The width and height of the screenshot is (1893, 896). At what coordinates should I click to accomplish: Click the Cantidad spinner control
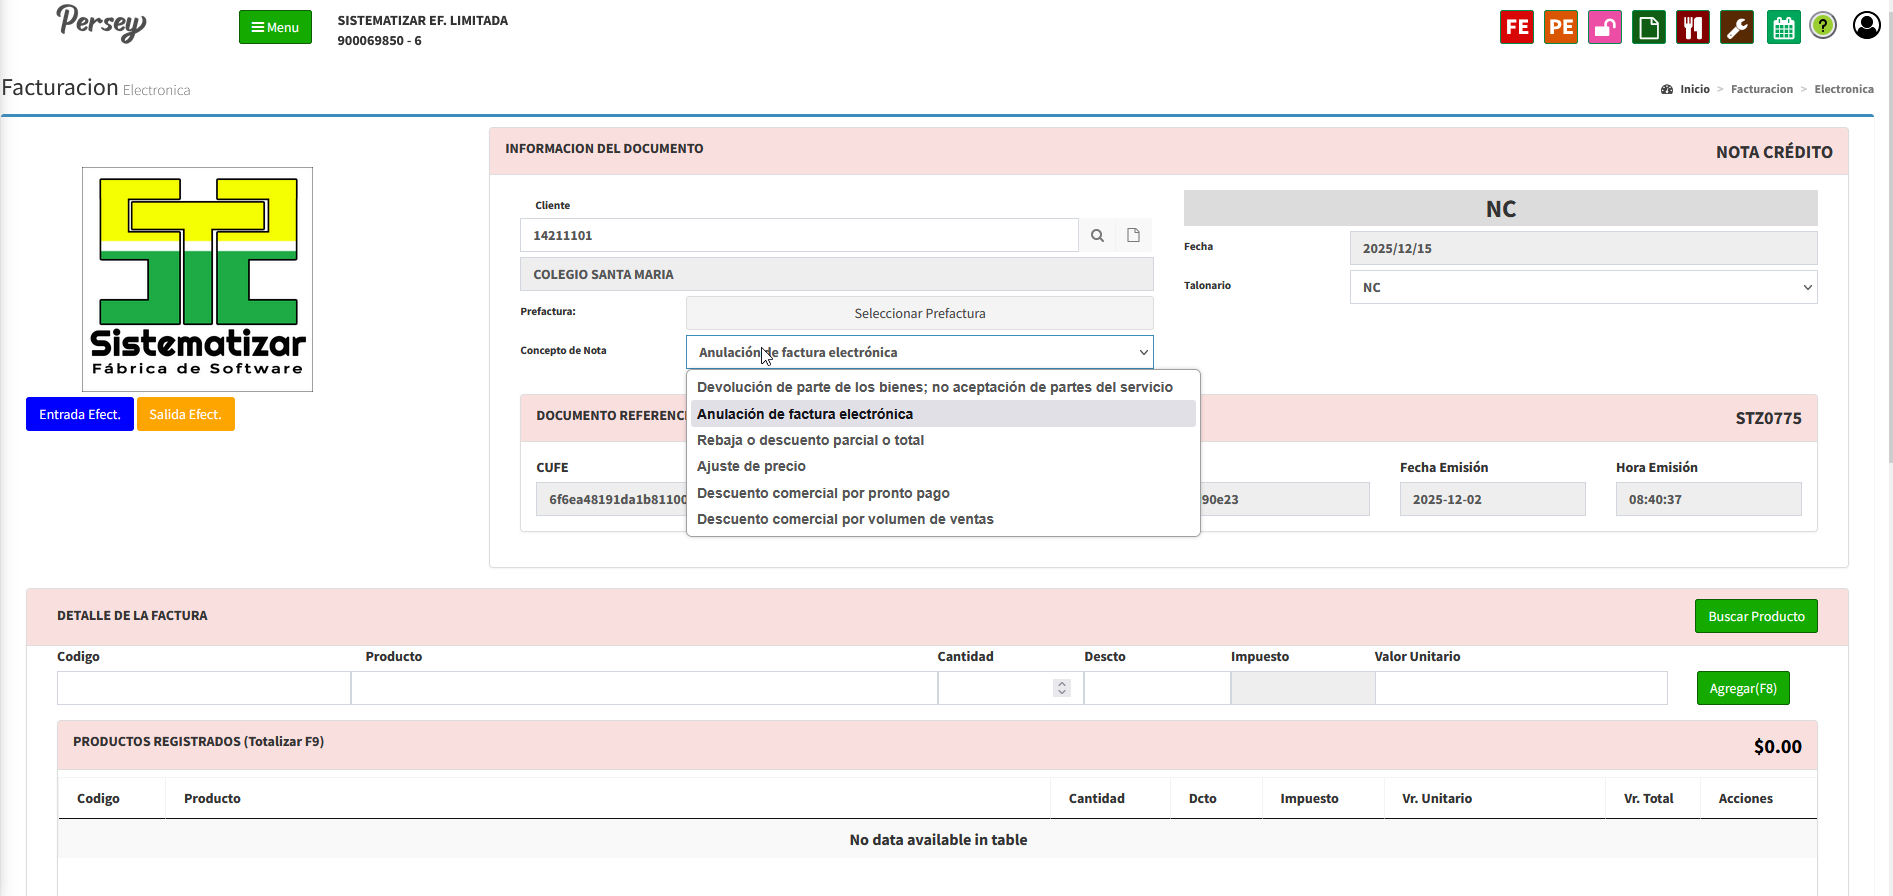1061,688
